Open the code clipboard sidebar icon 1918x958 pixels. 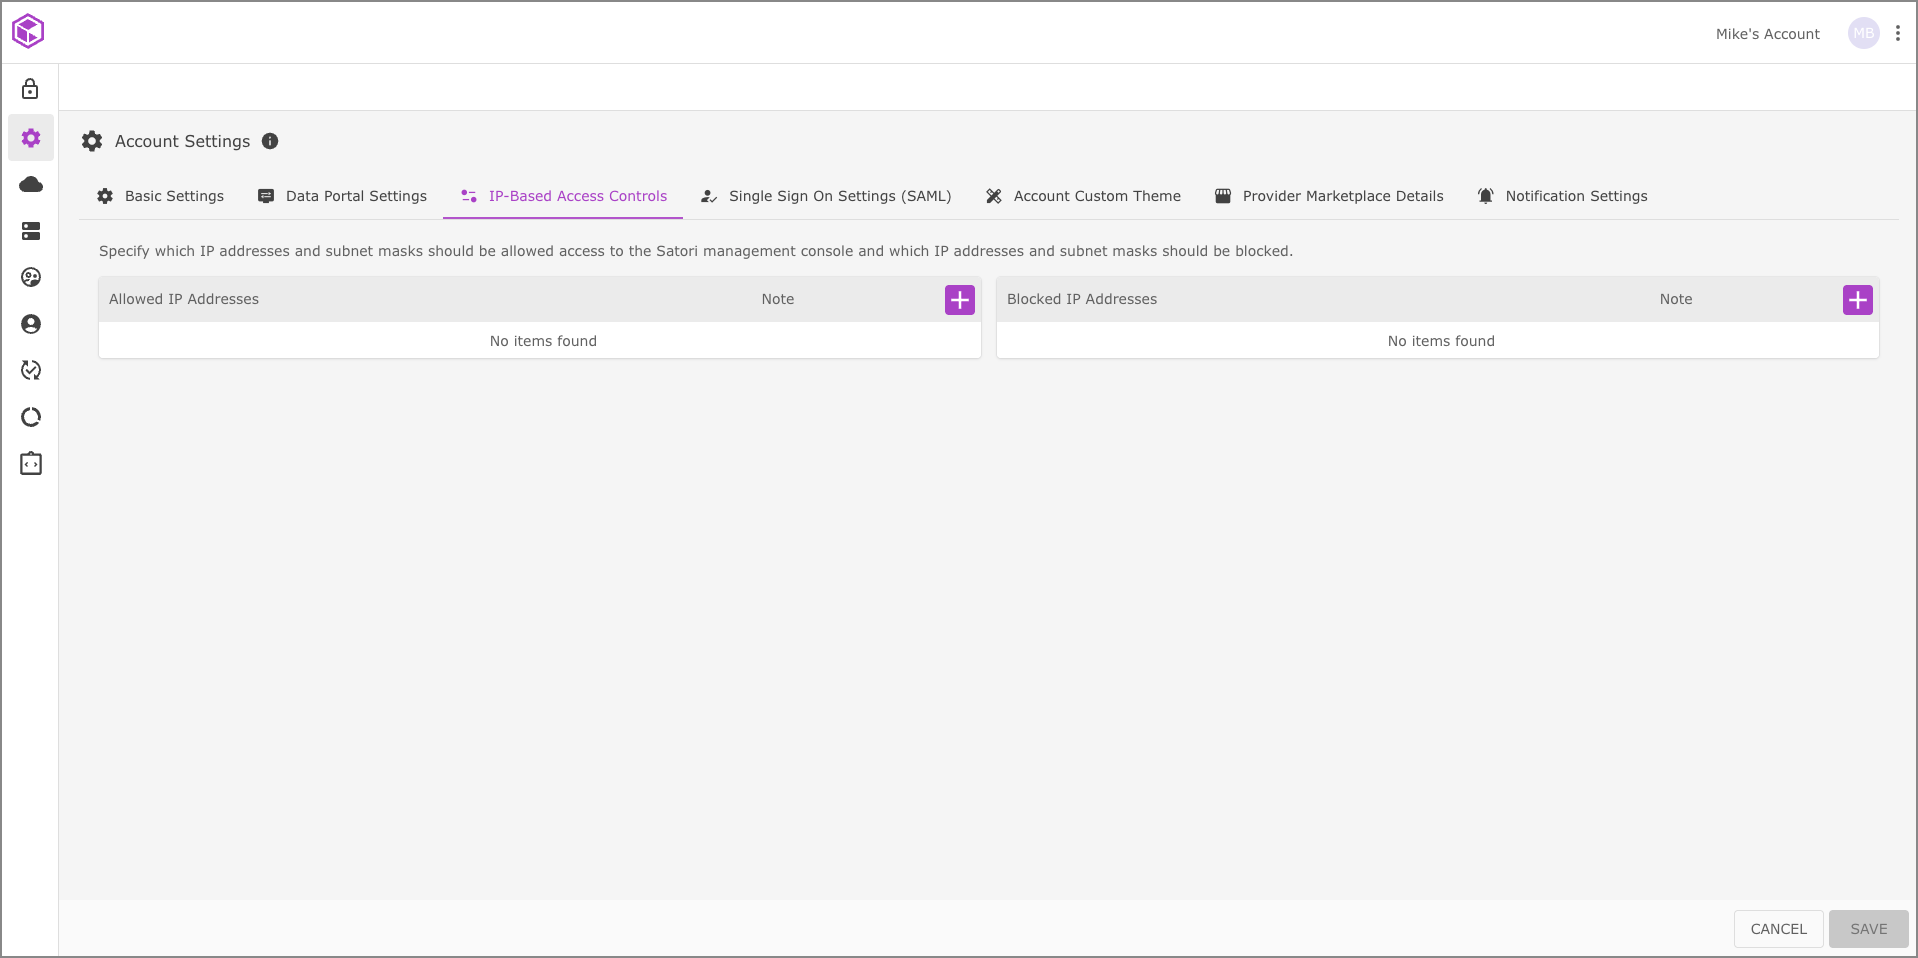(31, 464)
